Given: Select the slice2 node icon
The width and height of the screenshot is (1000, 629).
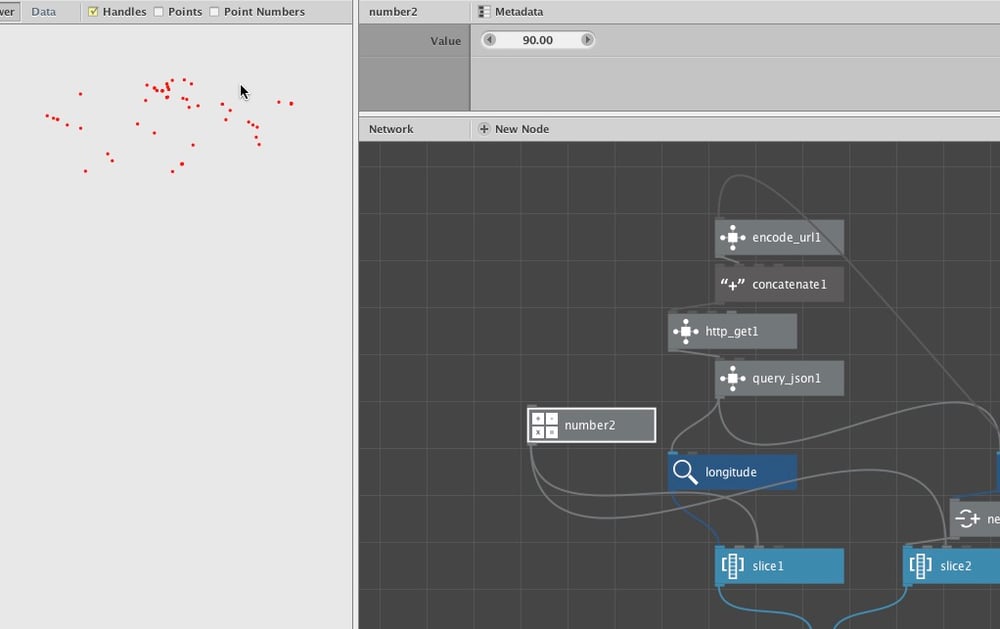Looking at the screenshot, I should [920, 566].
